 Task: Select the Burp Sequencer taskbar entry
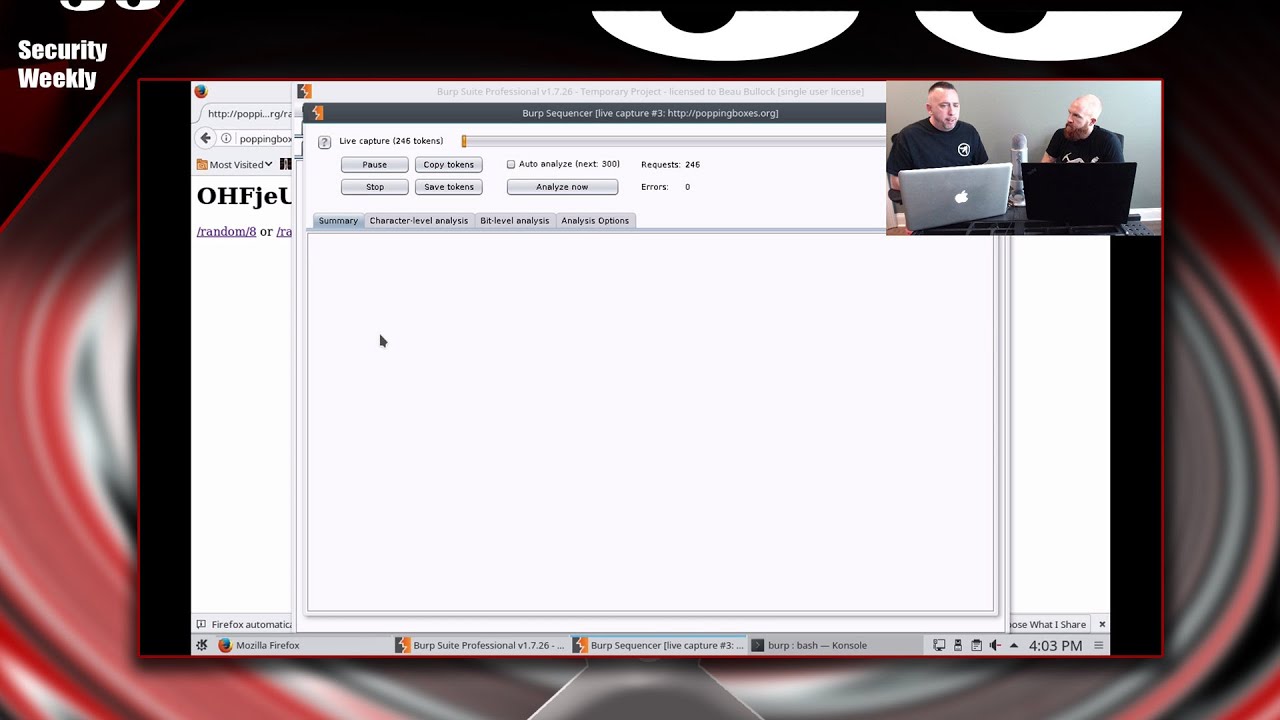click(x=659, y=645)
